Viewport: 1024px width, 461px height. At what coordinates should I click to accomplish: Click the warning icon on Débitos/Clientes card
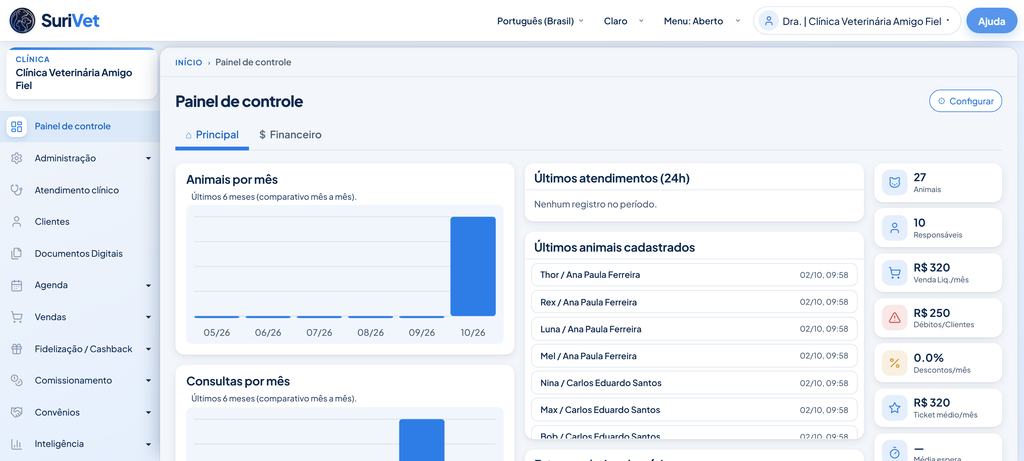point(895,318)
